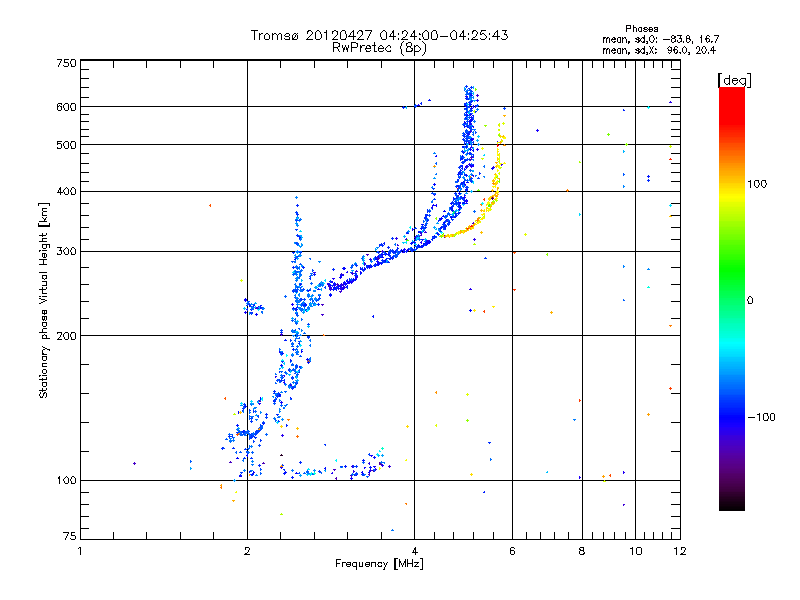Click the 'mean, sd,X: 96.0, 20.4' line

pos(659,50)
